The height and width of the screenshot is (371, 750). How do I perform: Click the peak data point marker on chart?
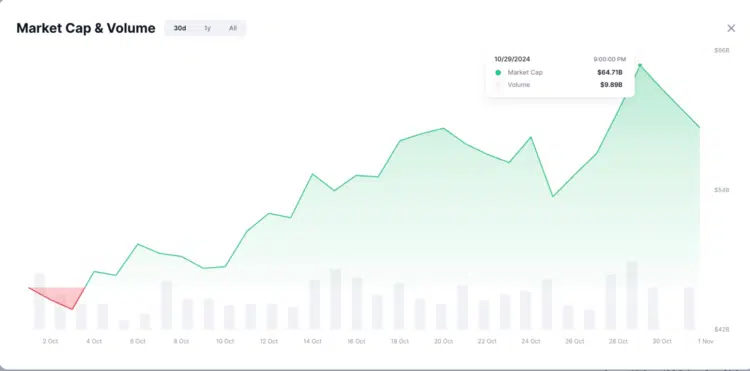point(640,65)
